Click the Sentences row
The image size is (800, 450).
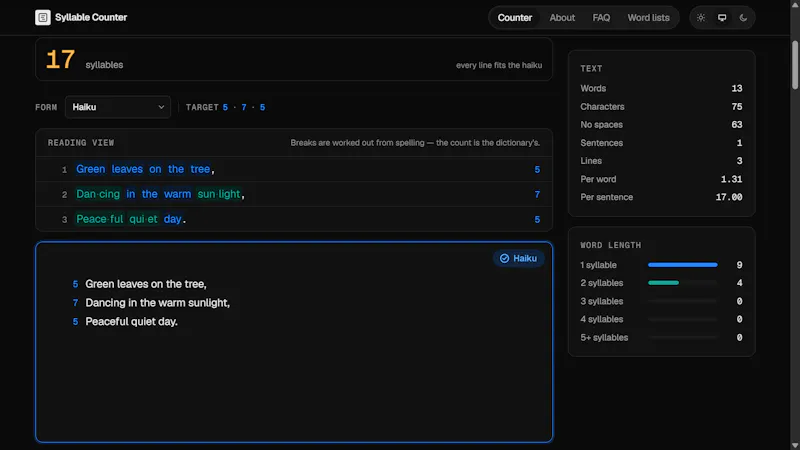(661, 143)
